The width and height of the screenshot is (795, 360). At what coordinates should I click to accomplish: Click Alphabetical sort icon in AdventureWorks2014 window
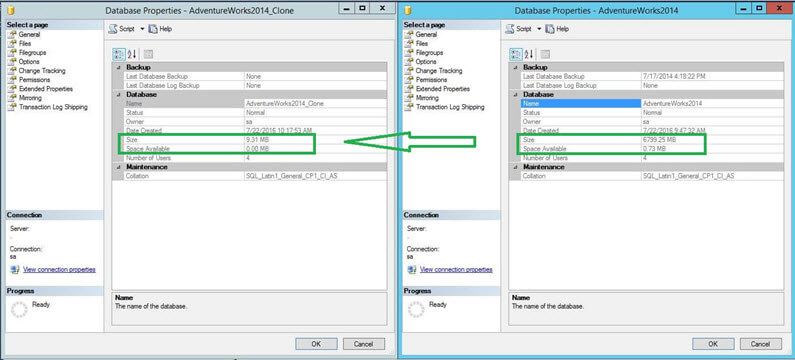pos(529,54)
